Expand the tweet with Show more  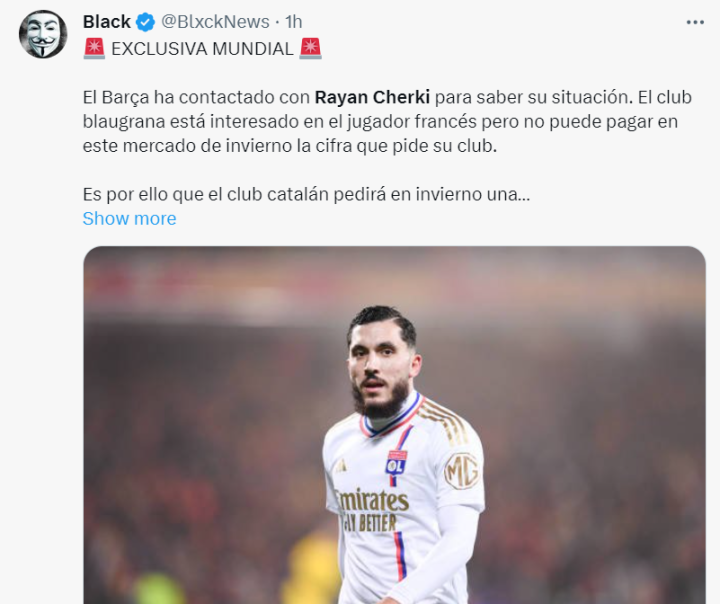coord(129,219)
